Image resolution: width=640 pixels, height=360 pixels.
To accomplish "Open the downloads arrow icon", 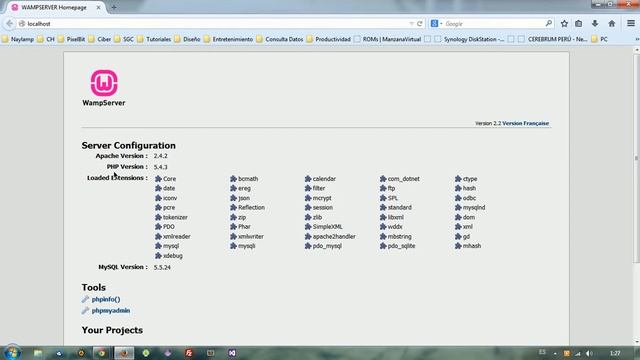I will (x=595, y=24).
